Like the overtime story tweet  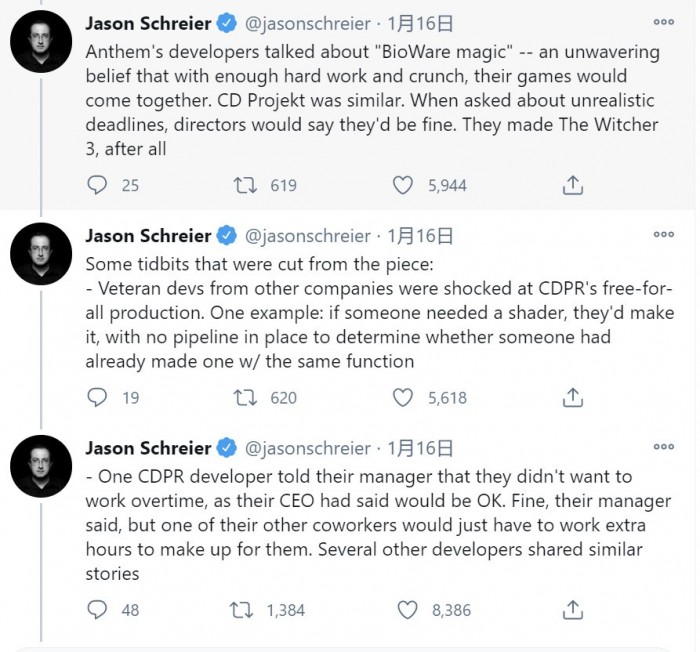pos(403,609)
